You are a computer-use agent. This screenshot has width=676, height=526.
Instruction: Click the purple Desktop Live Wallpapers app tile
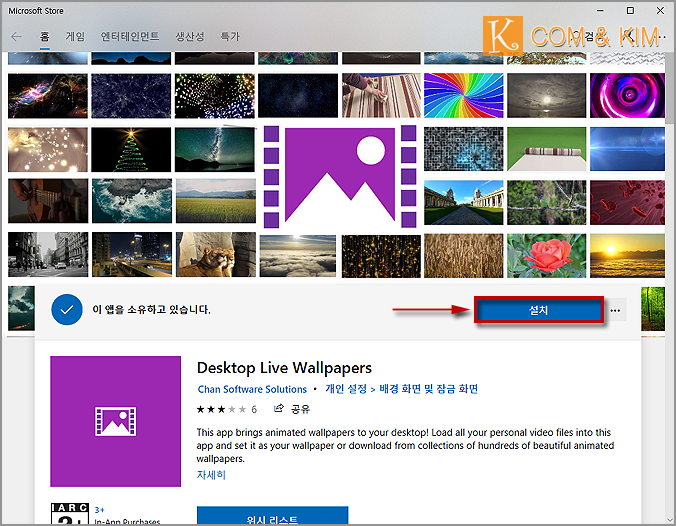tap(116, 421)
